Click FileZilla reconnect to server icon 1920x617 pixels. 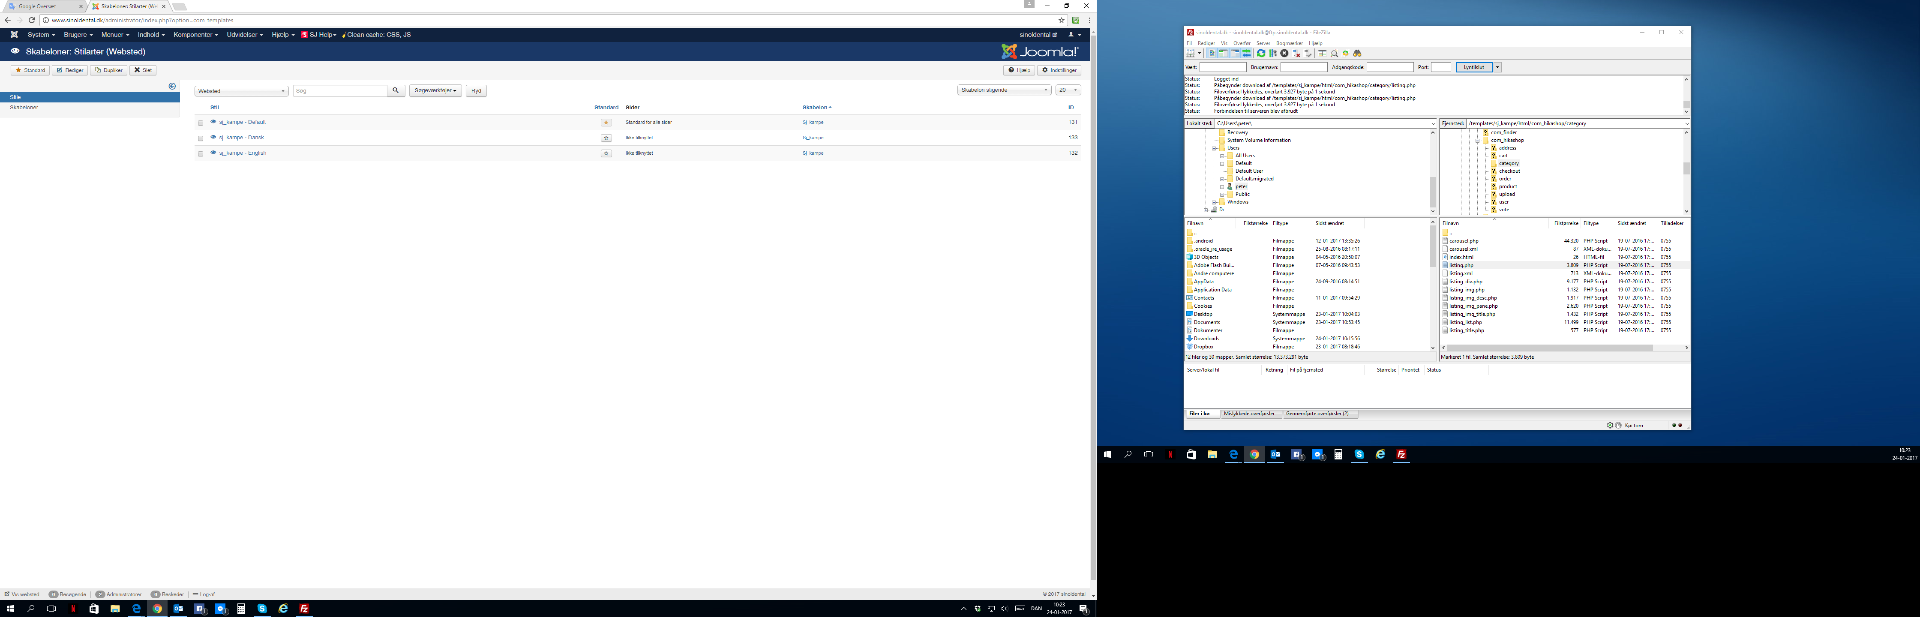coord(1308,53)
